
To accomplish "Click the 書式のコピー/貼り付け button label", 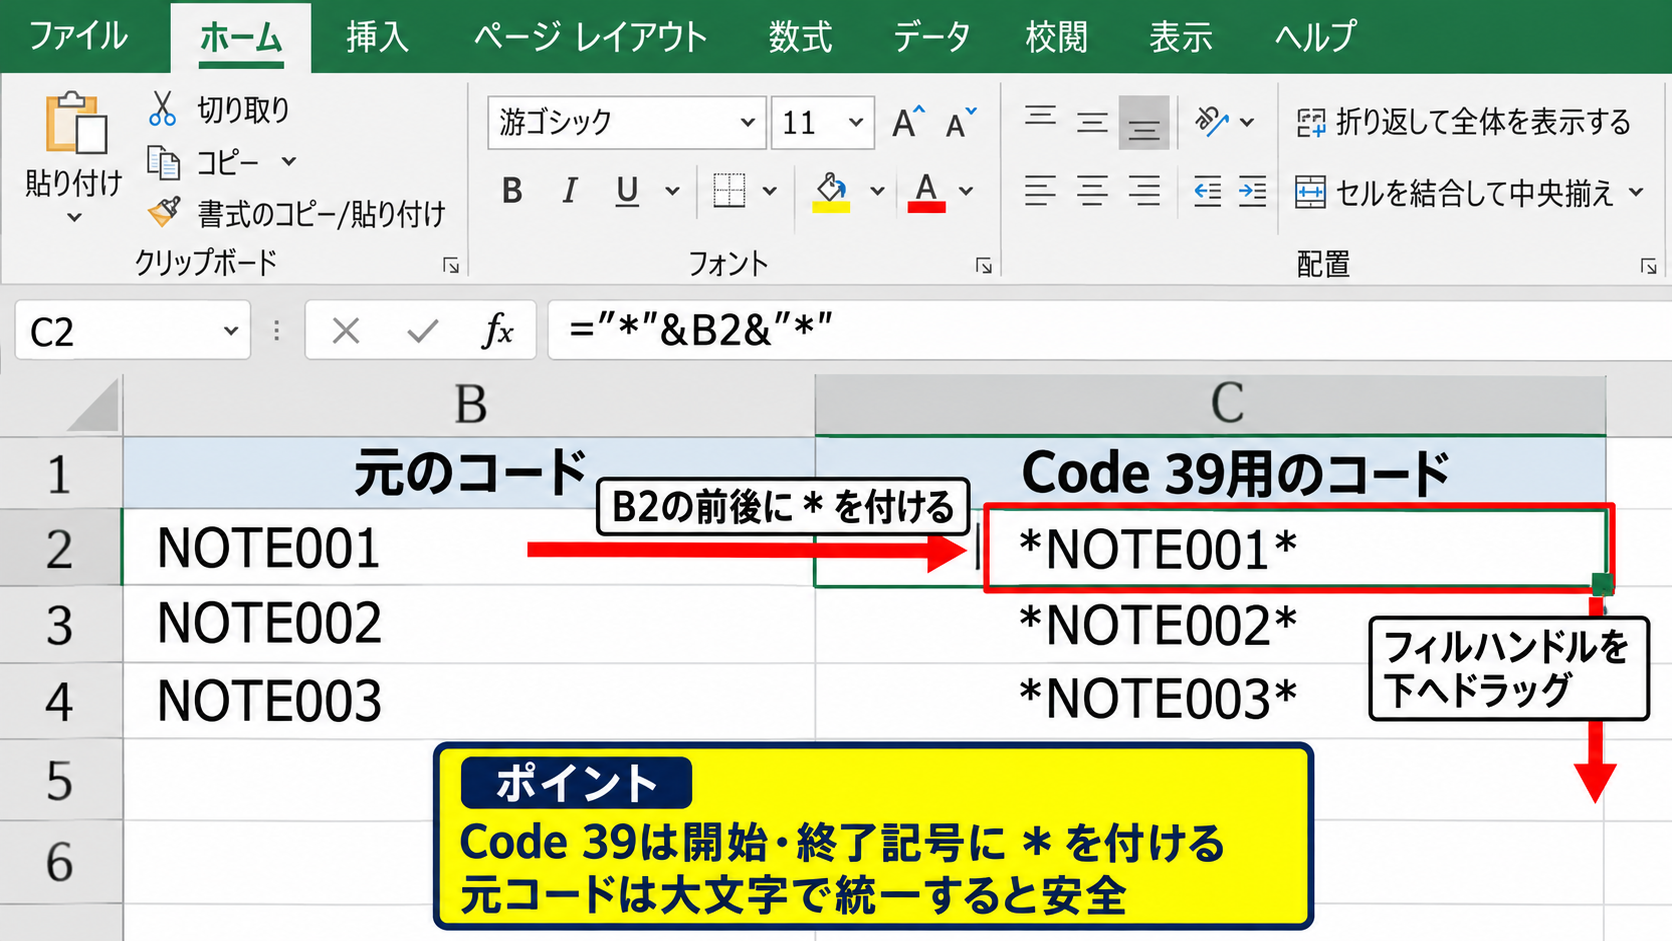I will pos(321,213).
